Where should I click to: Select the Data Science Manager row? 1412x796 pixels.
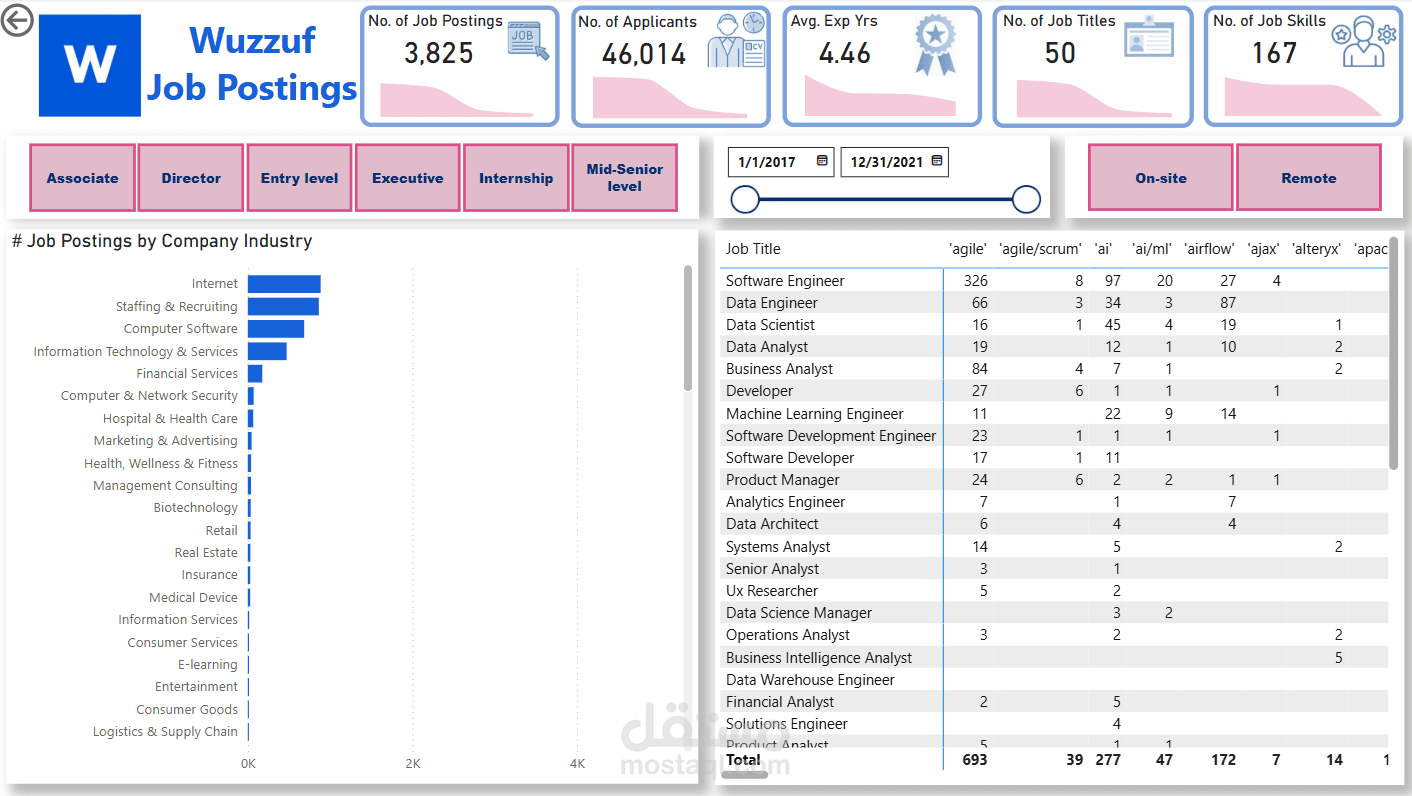coord(1054,613)
